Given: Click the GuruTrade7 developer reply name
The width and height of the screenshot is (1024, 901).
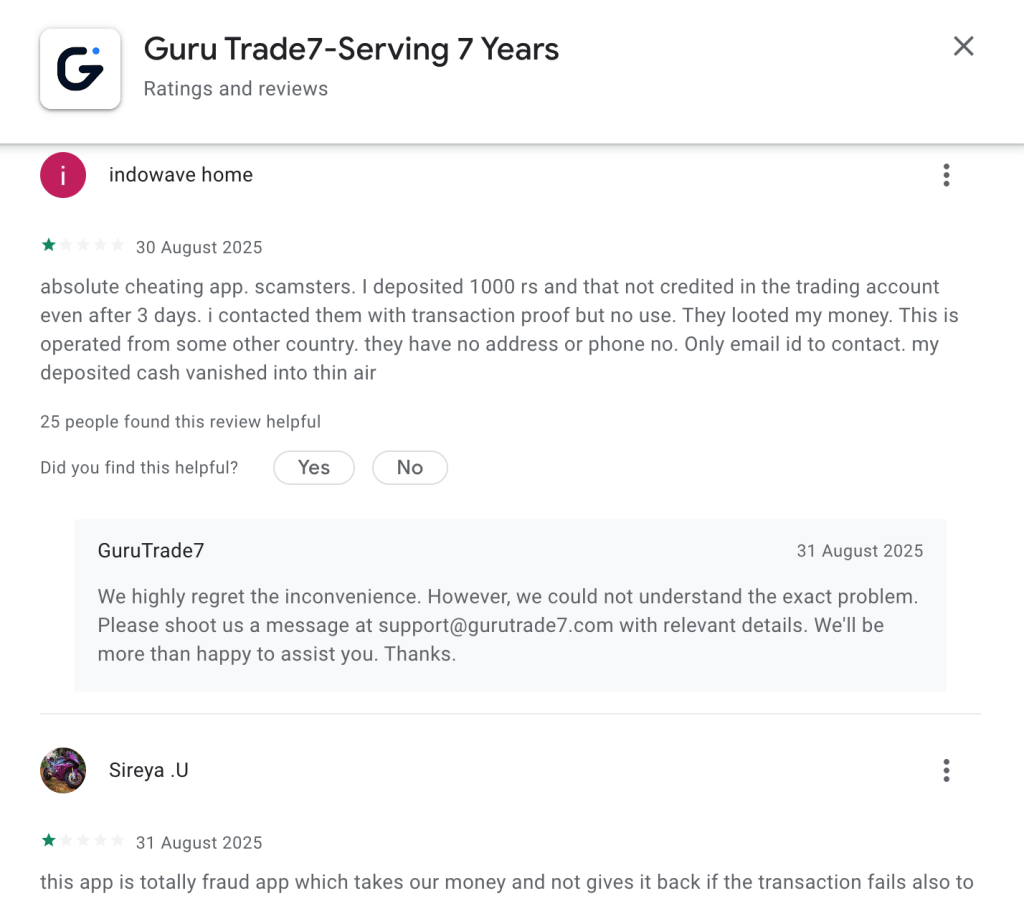Looking at the screenshot, I should coord(151,551).
